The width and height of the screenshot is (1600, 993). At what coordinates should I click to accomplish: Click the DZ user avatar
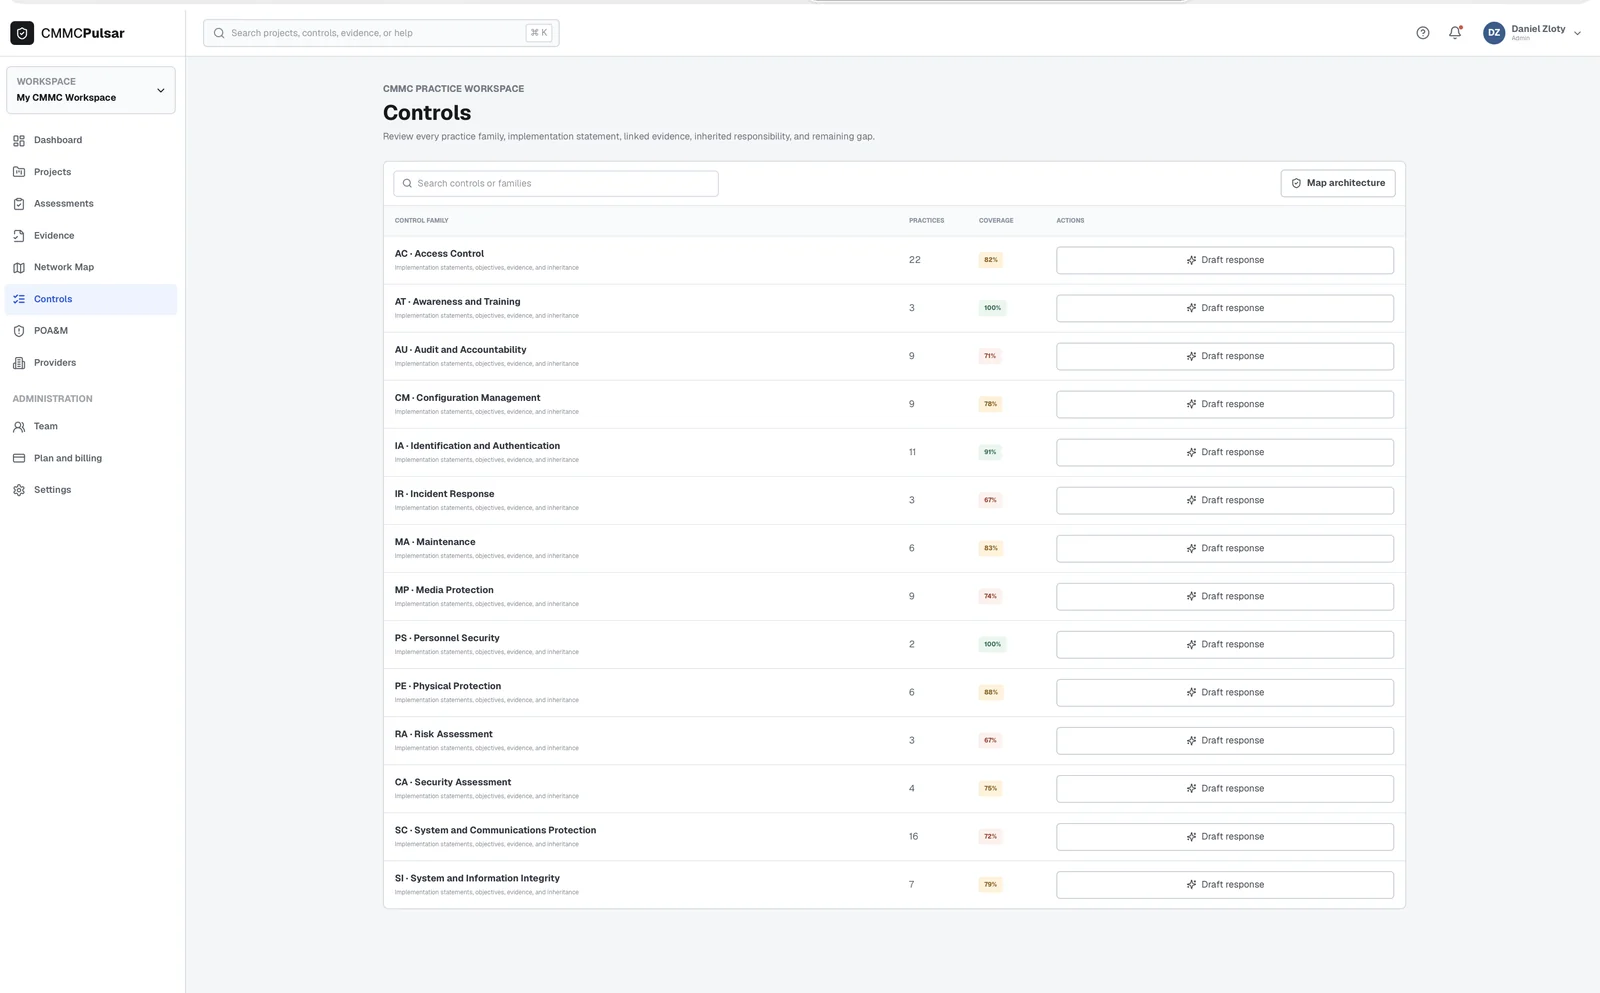coord(1494,33)
